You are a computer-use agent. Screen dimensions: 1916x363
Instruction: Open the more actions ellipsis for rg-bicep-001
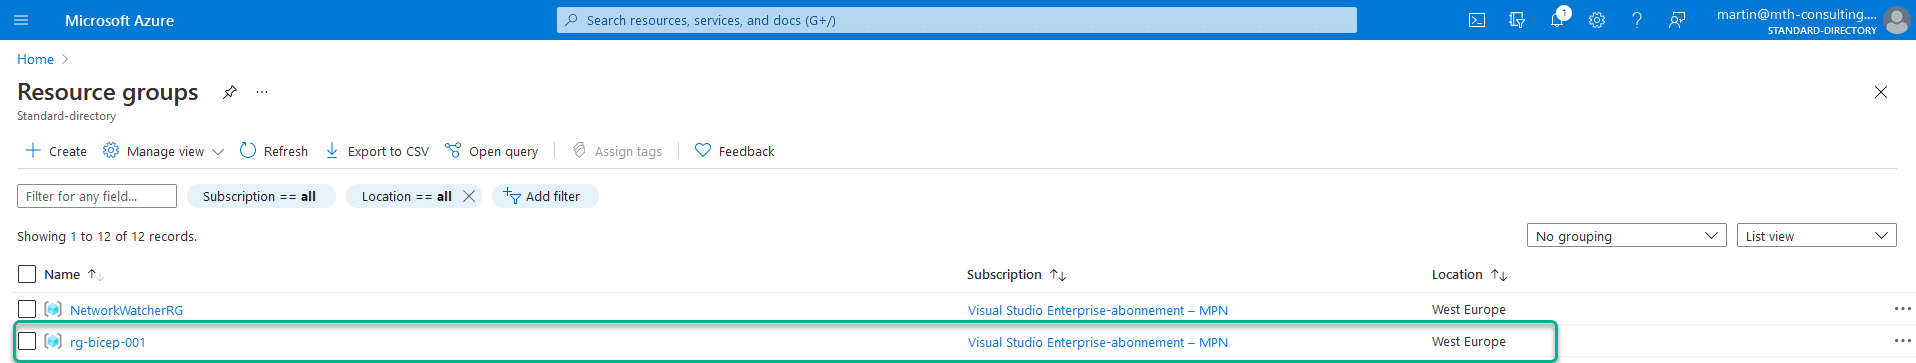[x=1902, y=341]
